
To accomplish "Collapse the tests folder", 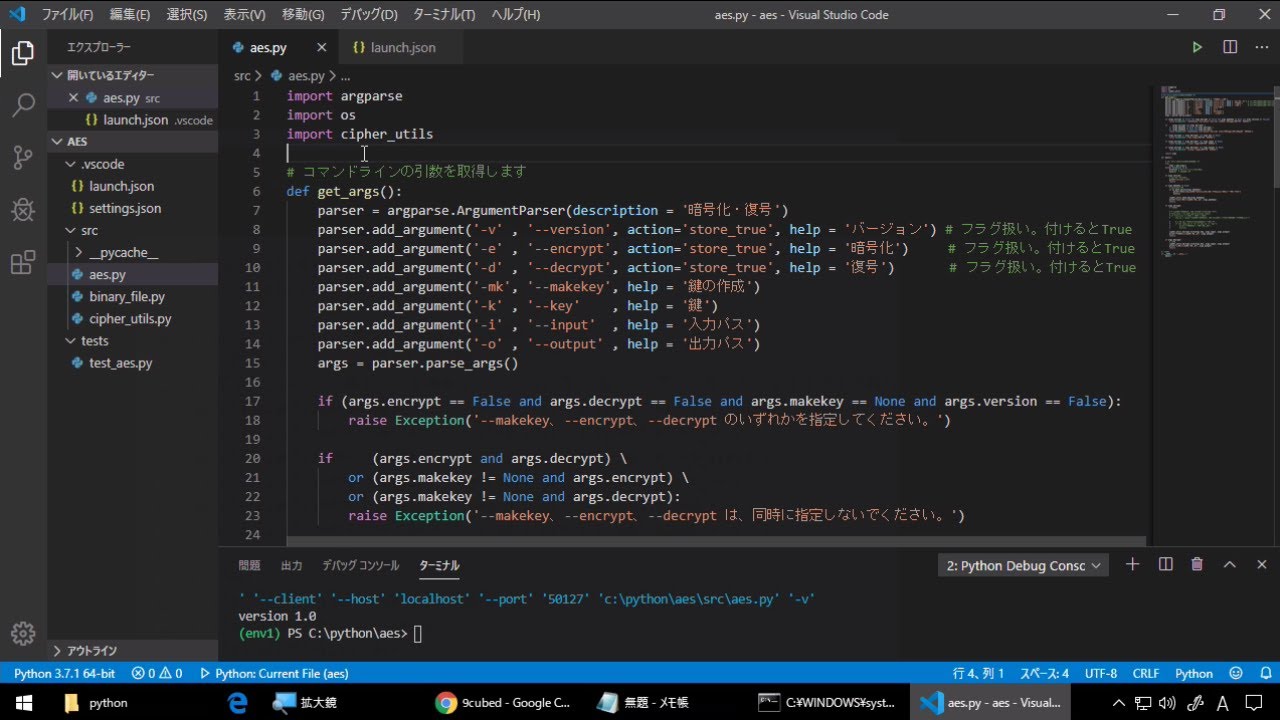I will tap(132, 341).
